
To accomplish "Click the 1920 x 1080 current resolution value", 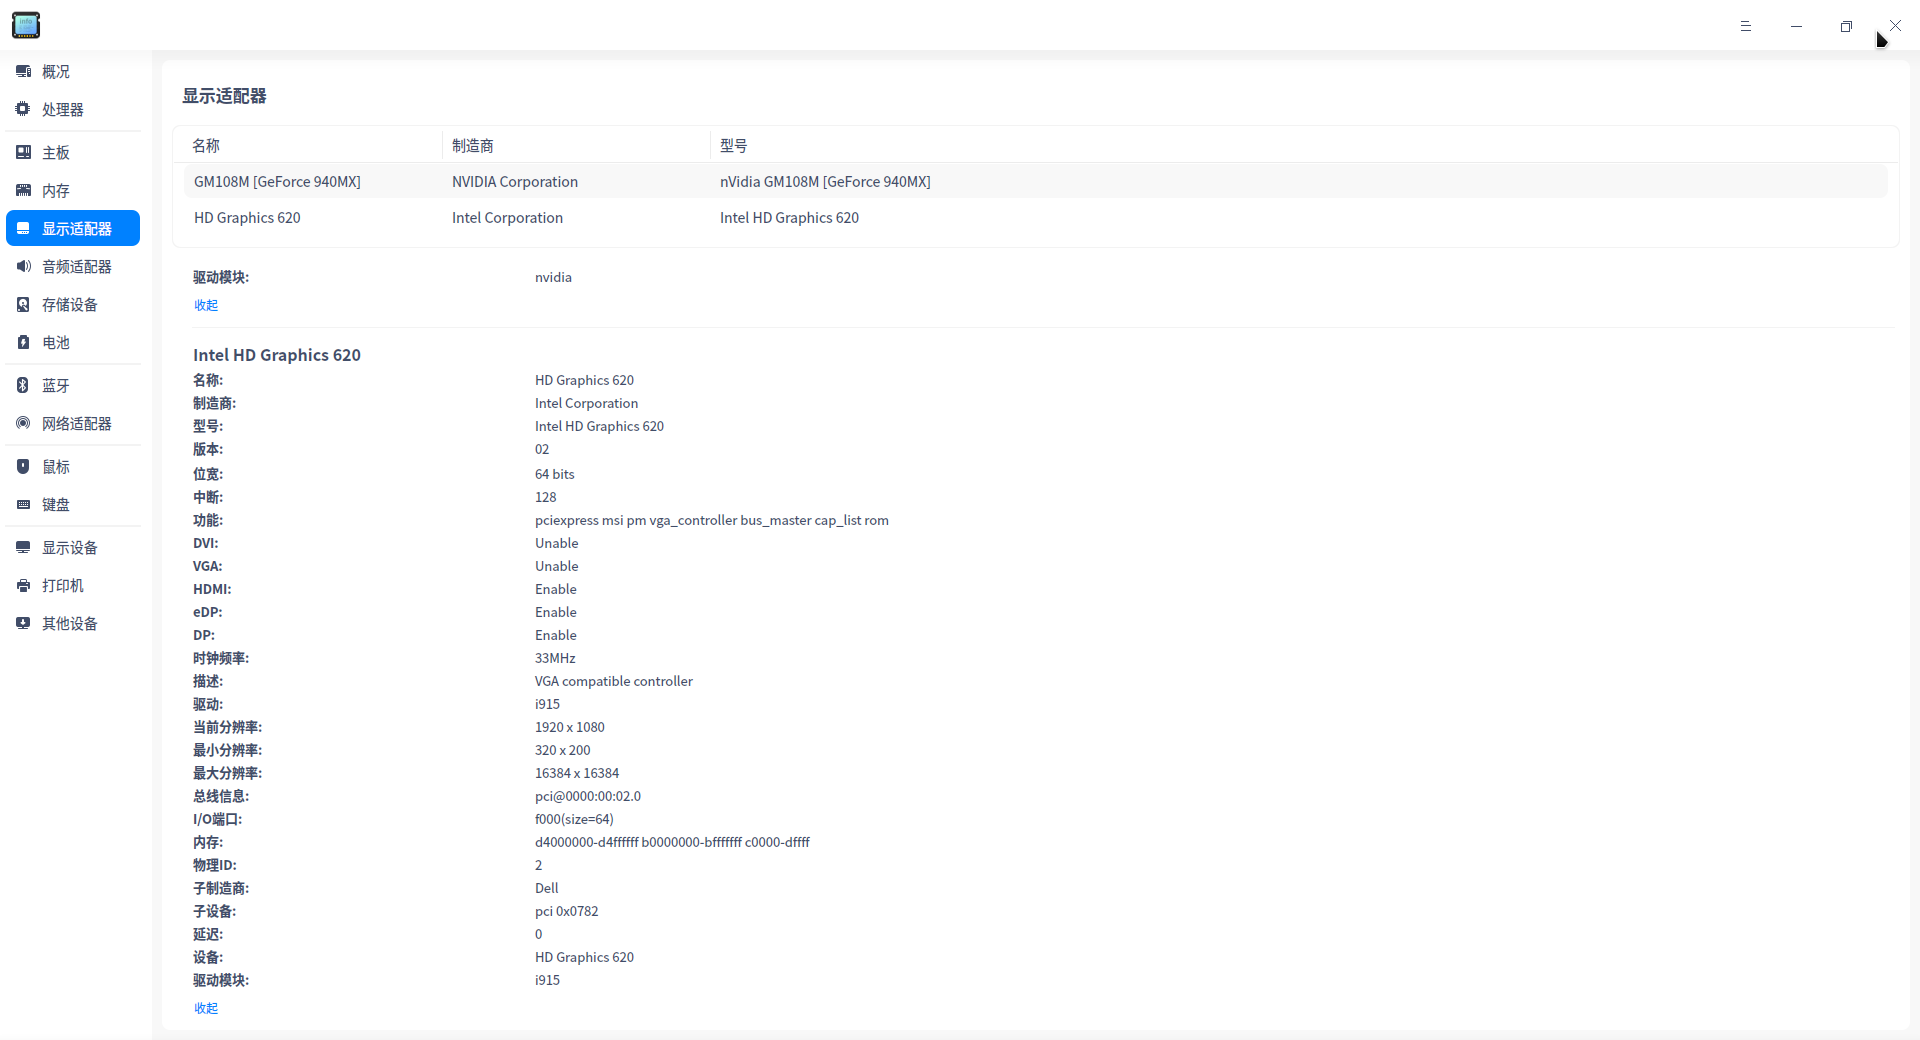I will coord(570,727).
